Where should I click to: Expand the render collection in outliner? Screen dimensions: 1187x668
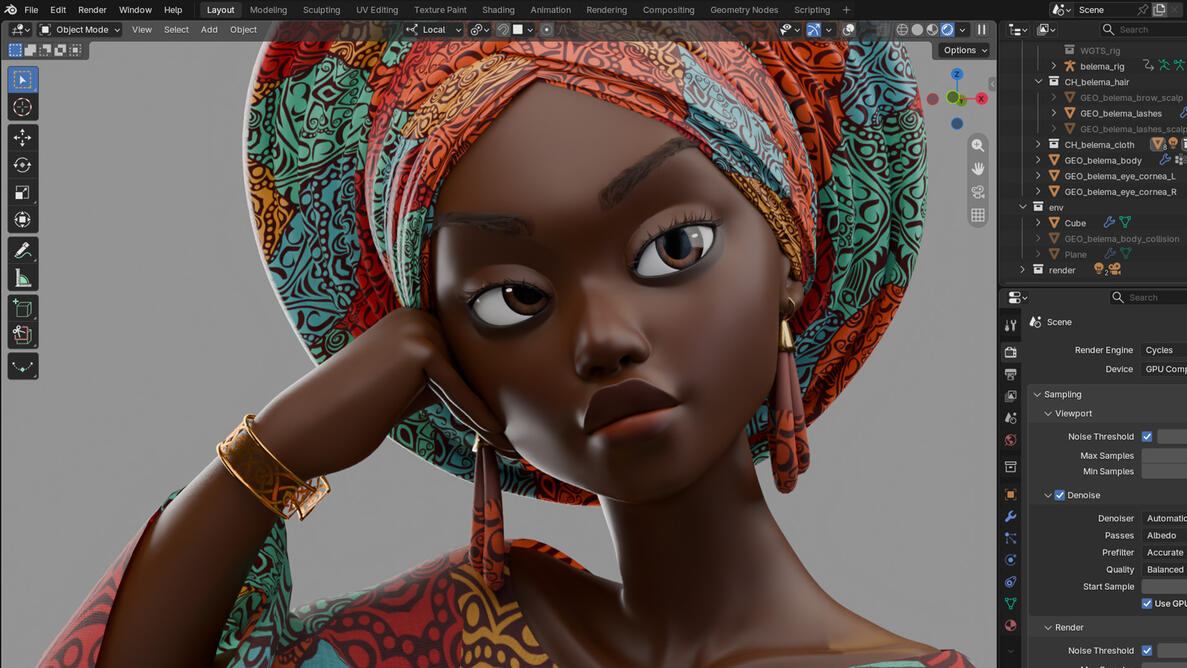1023,270
